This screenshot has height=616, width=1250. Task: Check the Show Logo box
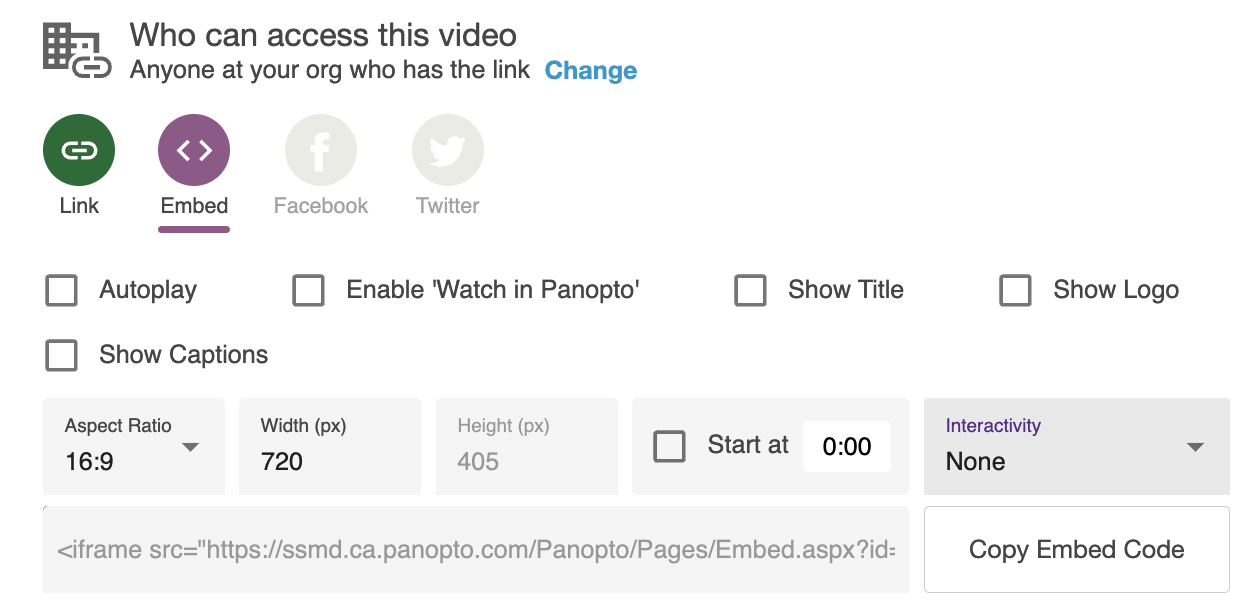[x=1015, y=290]
